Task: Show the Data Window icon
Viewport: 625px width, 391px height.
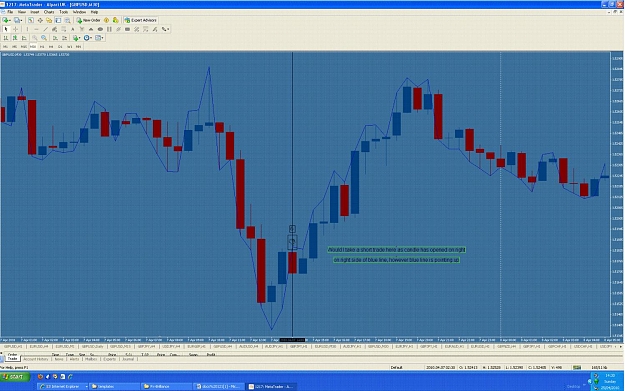Action: [x=40, y=20]
